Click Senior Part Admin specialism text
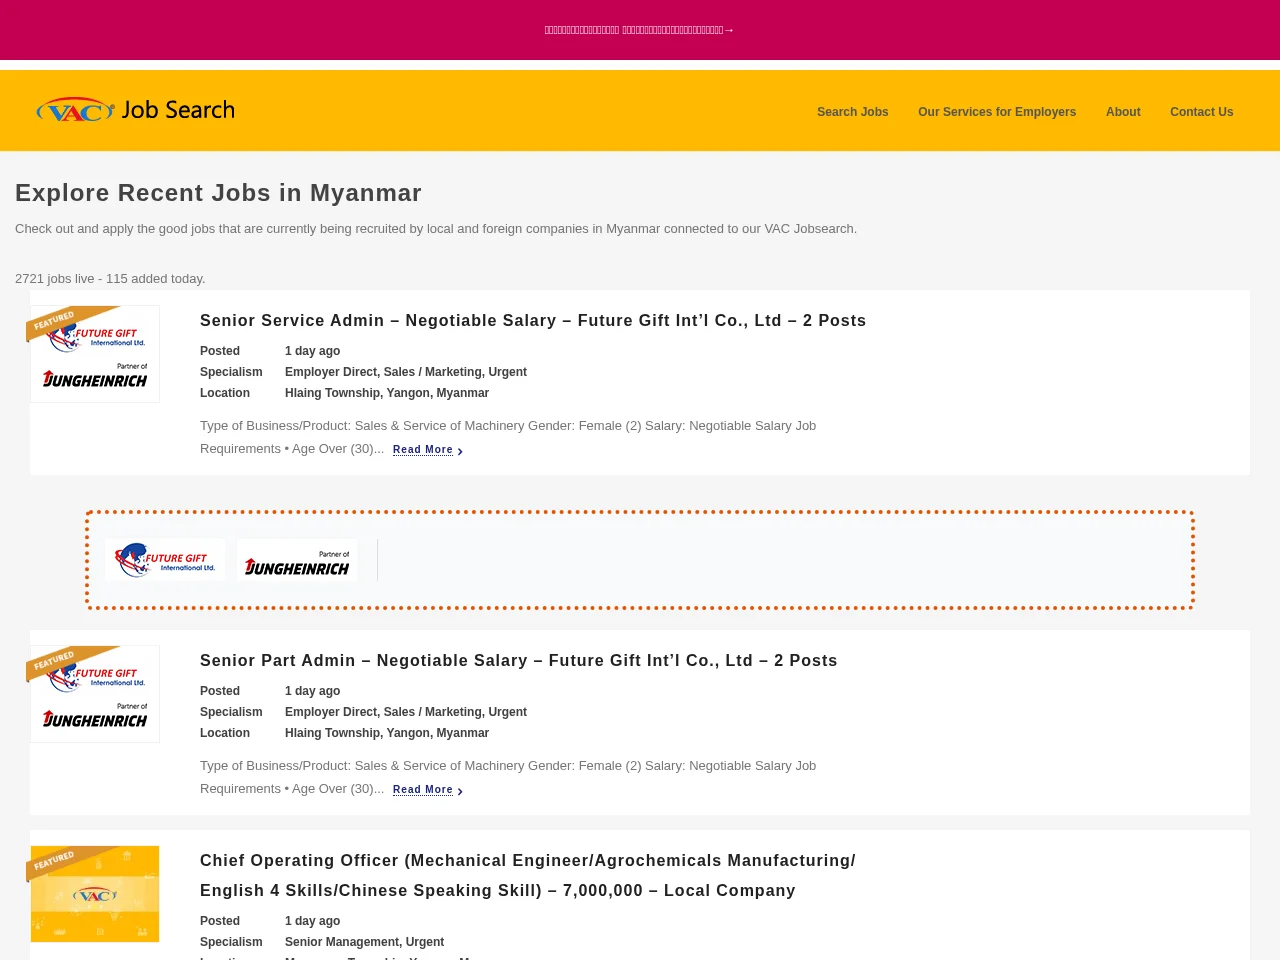The width and height of the screenshot is (1280, 960). click(406, 712)
